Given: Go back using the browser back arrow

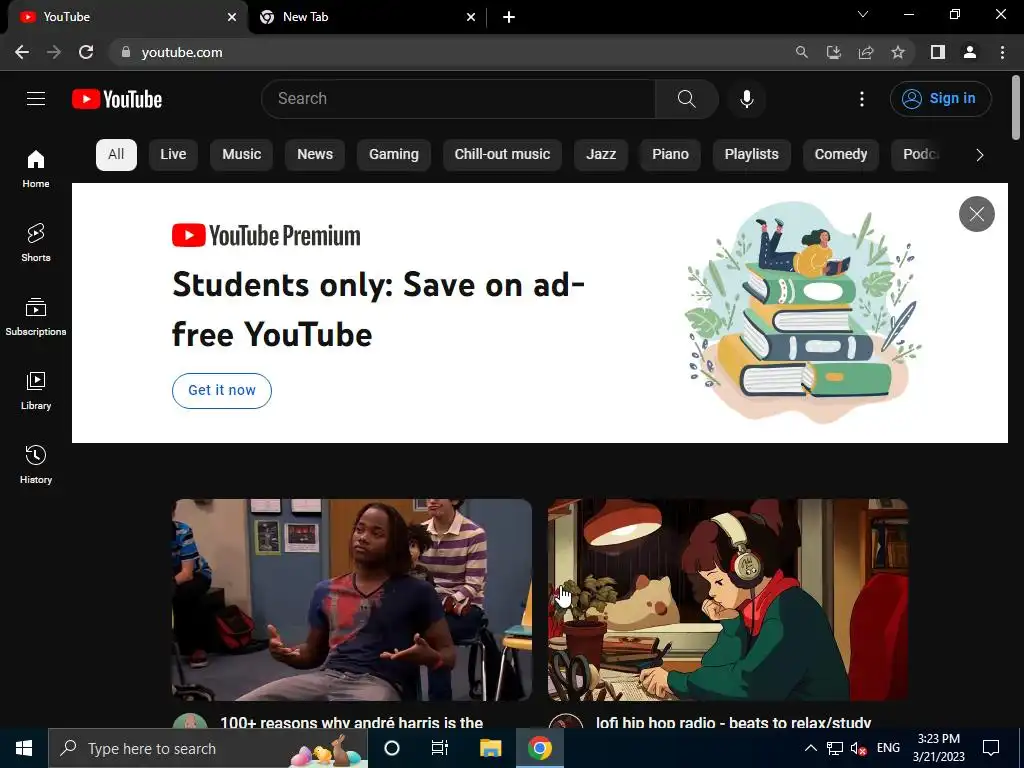Looking at the screenshot, I should pos(22,52).
